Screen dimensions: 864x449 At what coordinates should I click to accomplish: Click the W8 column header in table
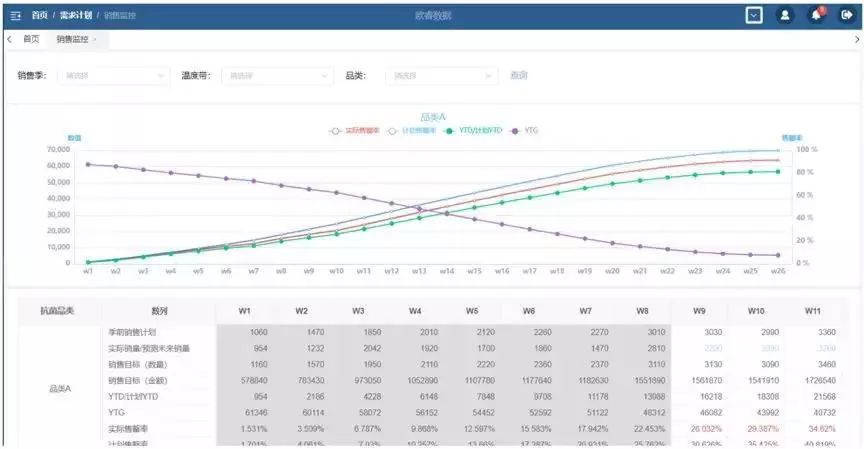(642, 311)
